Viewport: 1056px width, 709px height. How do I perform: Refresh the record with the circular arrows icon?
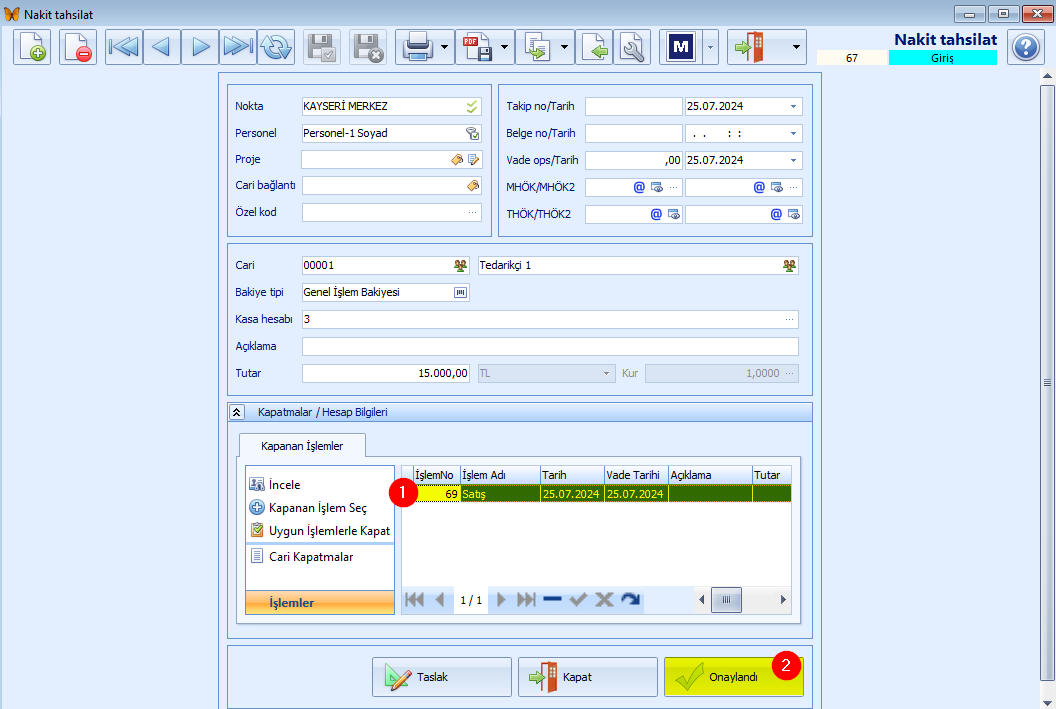[276, 47]
